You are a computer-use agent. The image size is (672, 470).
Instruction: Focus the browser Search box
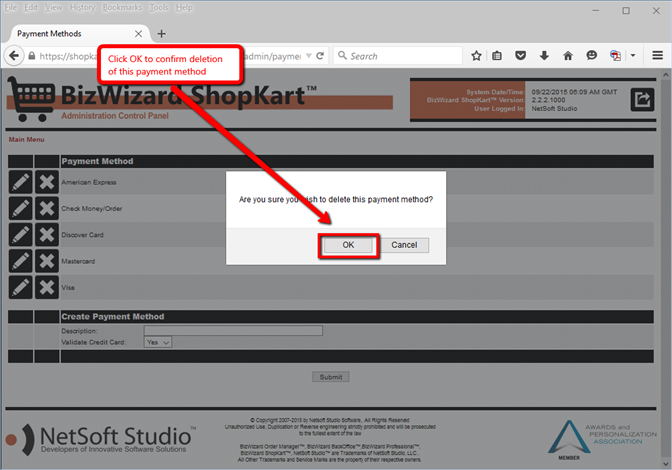pyautogui.click(x=398, y=56)
